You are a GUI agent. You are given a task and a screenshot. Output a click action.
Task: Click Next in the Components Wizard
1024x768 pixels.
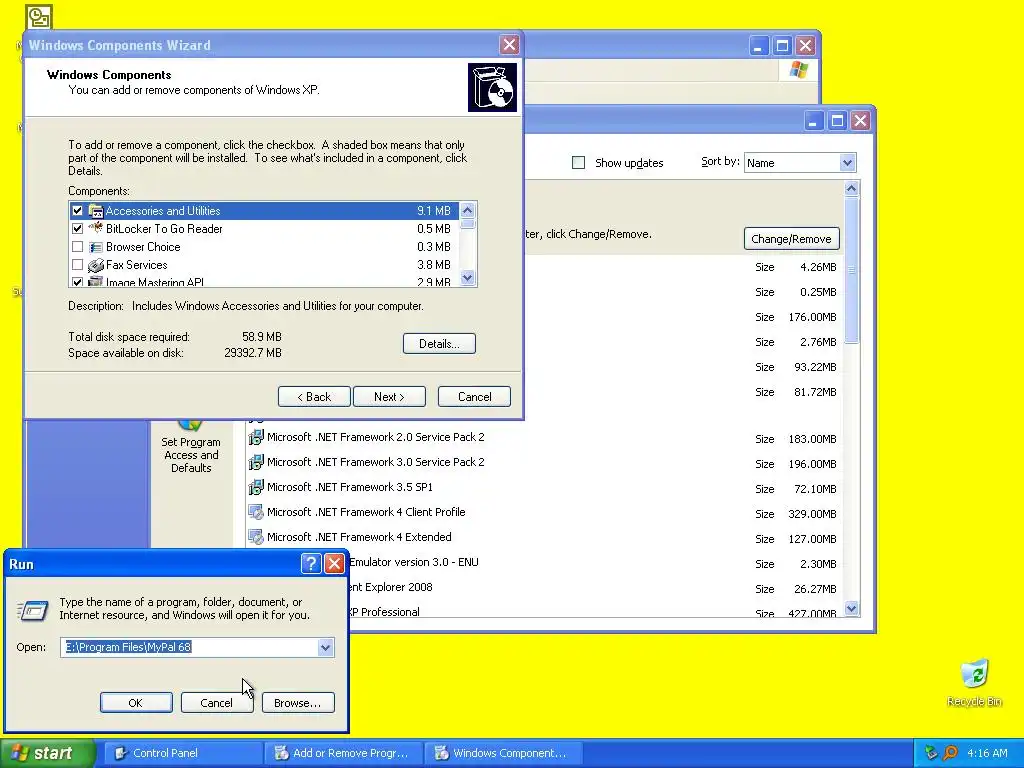pyautogui.click(x=389, y=396)
